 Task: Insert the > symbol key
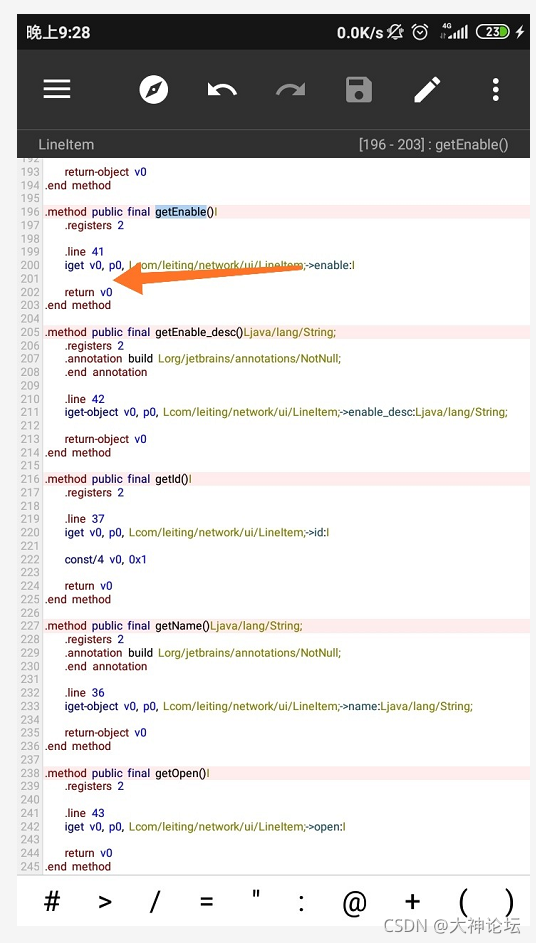point(105,902)
